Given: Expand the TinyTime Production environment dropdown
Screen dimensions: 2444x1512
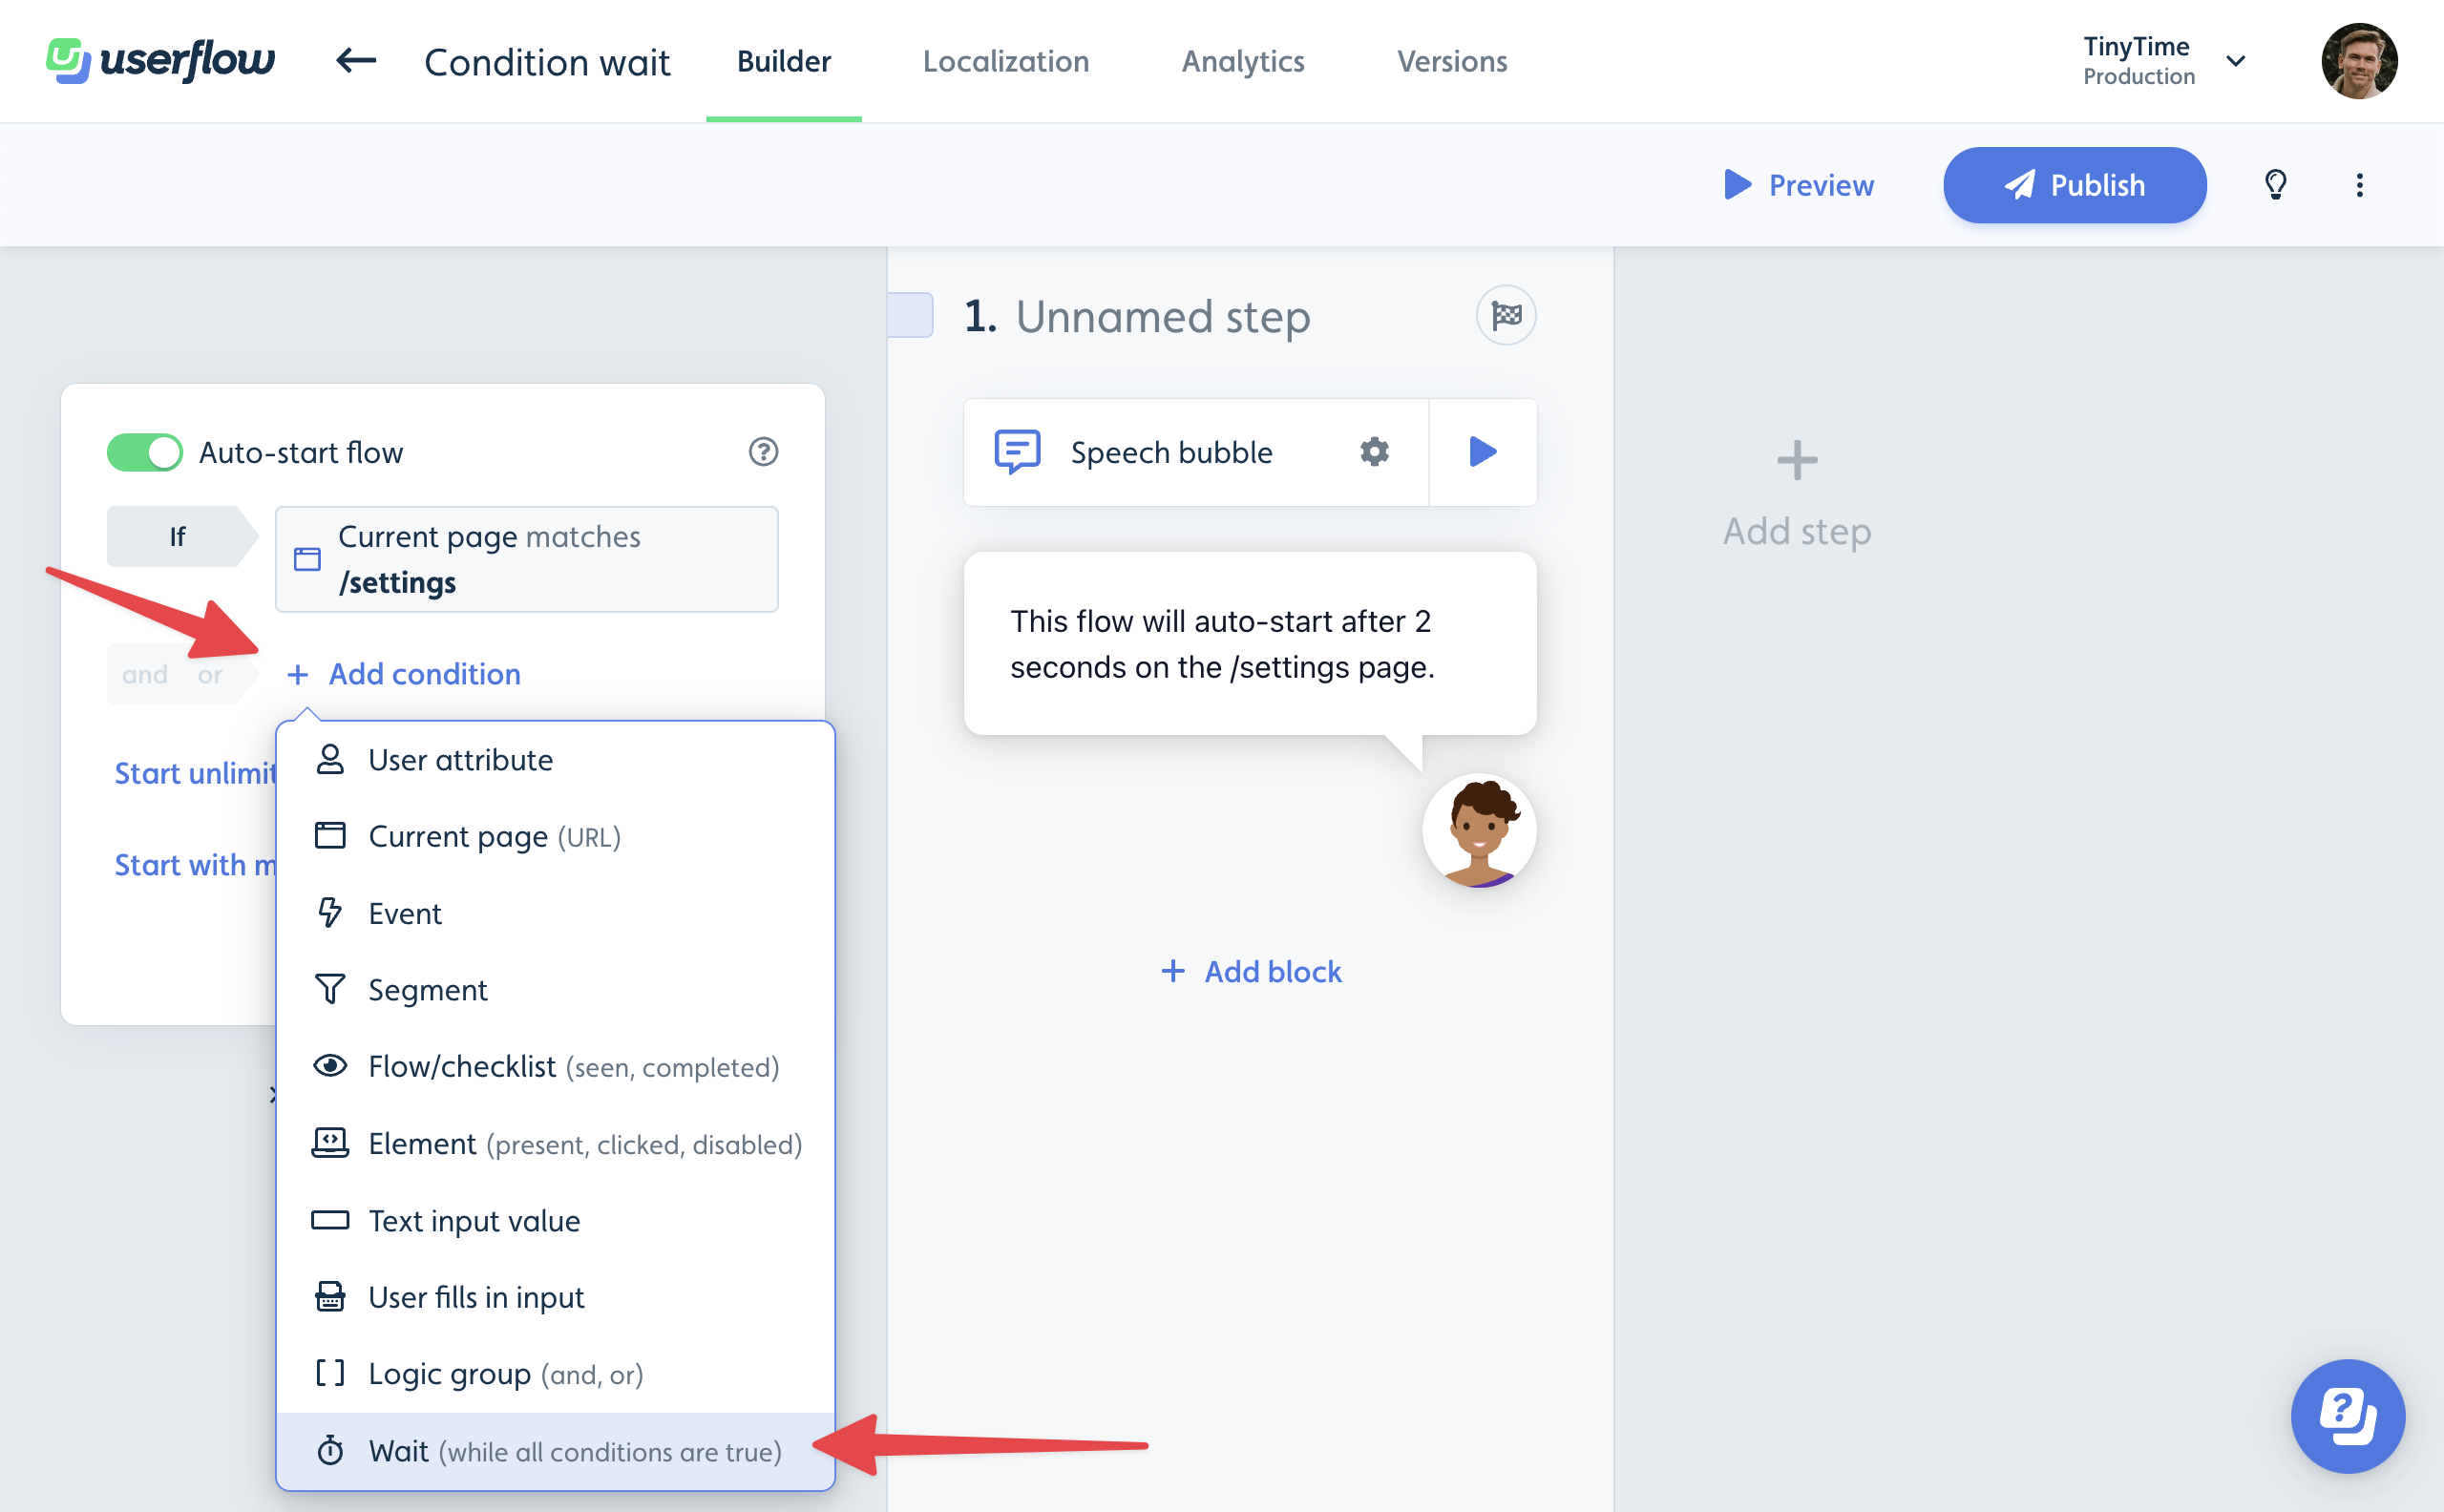Looking at the screenshot, I should [2164, 61].
